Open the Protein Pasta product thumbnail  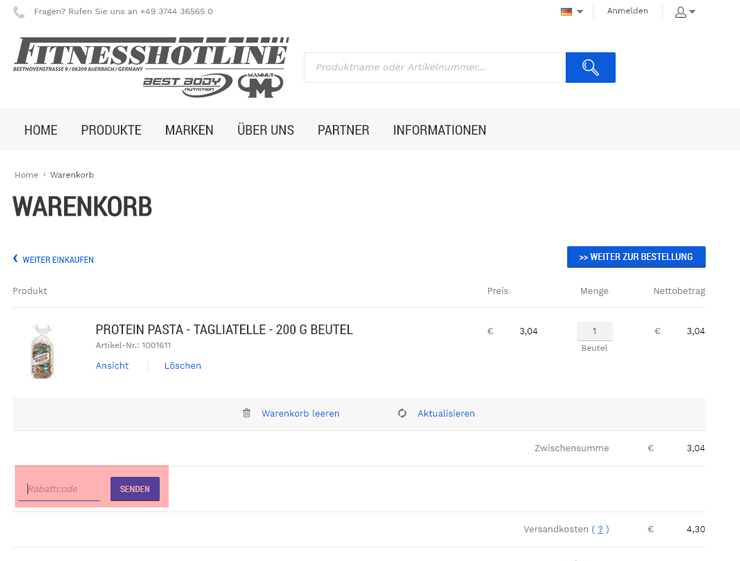pos(42,352)
